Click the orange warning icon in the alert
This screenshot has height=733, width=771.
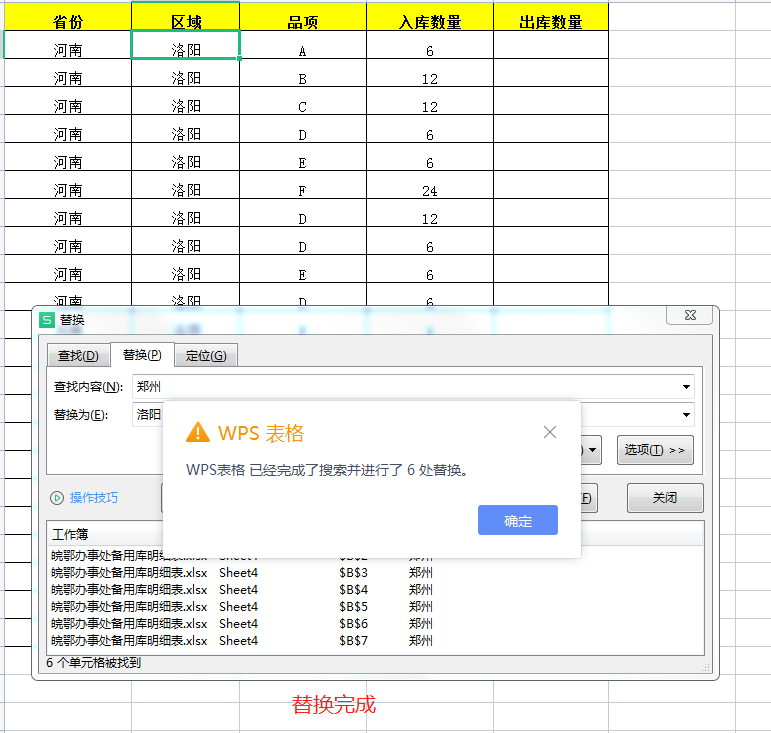[198, 432]
